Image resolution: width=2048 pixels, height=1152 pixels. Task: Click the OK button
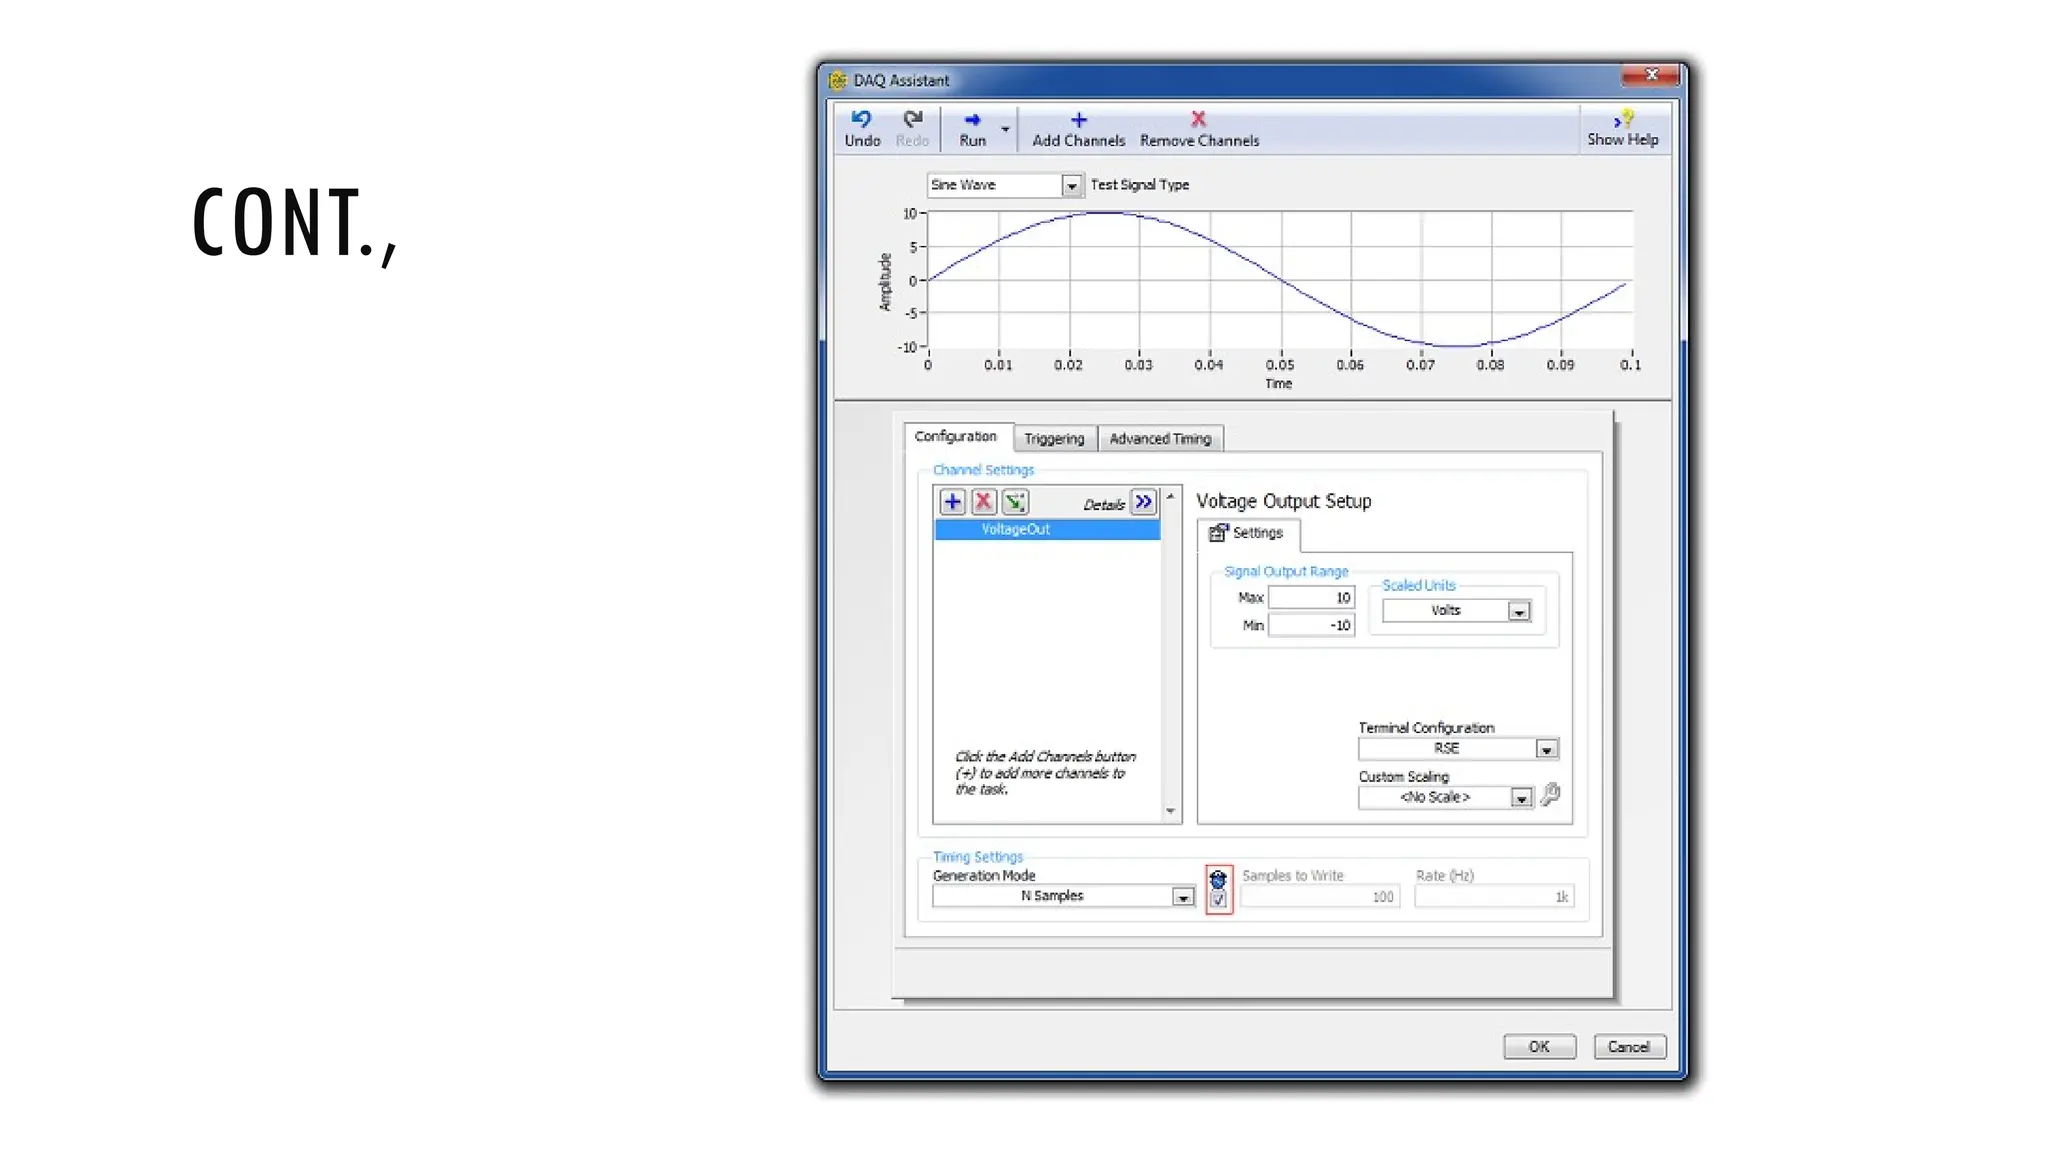[x=1539, y=1047]
